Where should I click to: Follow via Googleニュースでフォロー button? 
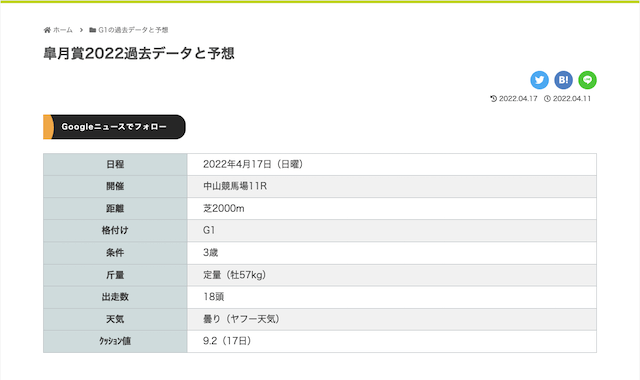[x=114, y=127]
